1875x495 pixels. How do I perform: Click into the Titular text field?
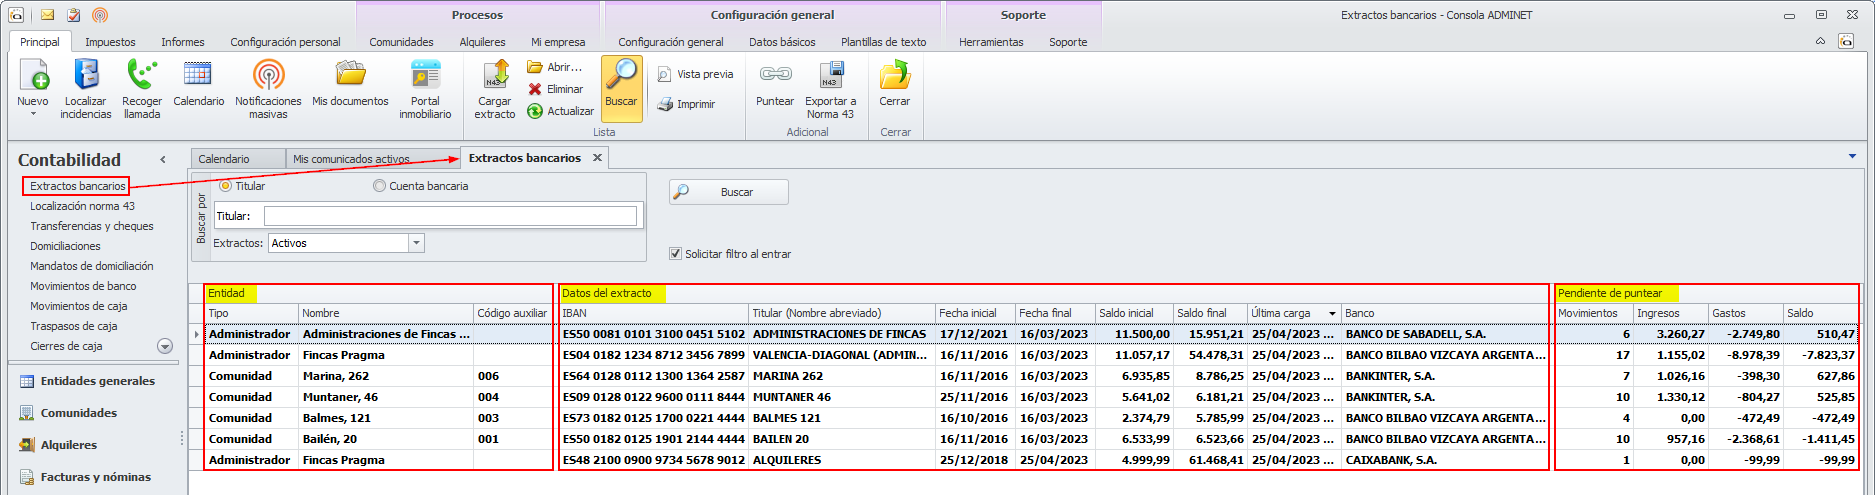coord(450,216)
